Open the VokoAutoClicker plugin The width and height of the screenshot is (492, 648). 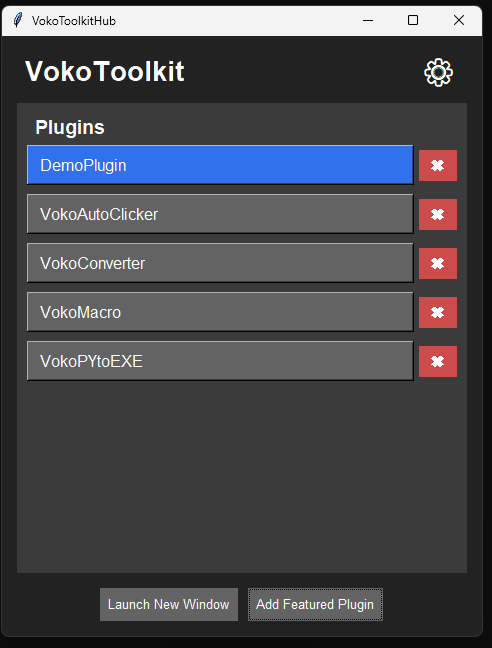click(x=220, y=214)
